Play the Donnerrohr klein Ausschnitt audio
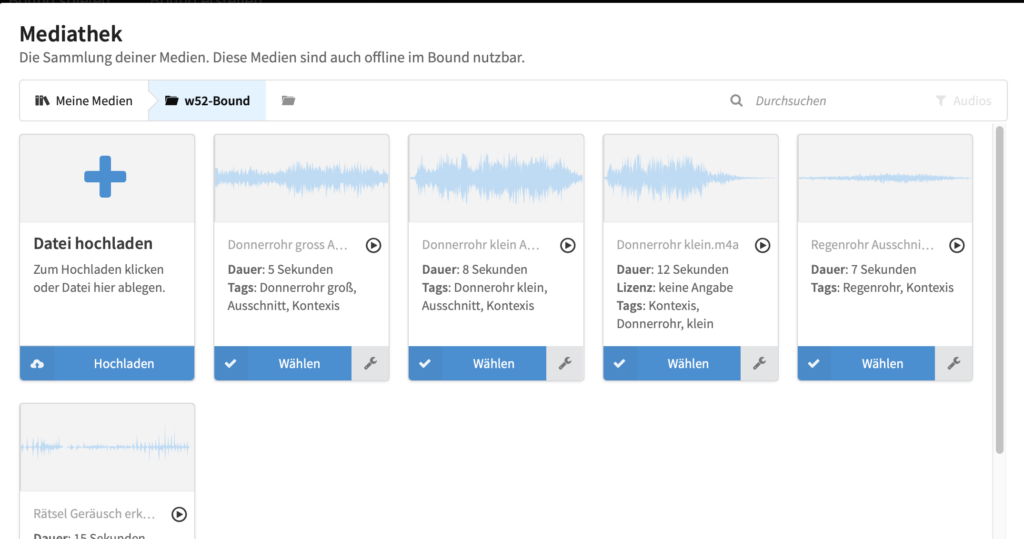Image resolution: width=1024 pixels, height=539 pixels. coord(567,245)
